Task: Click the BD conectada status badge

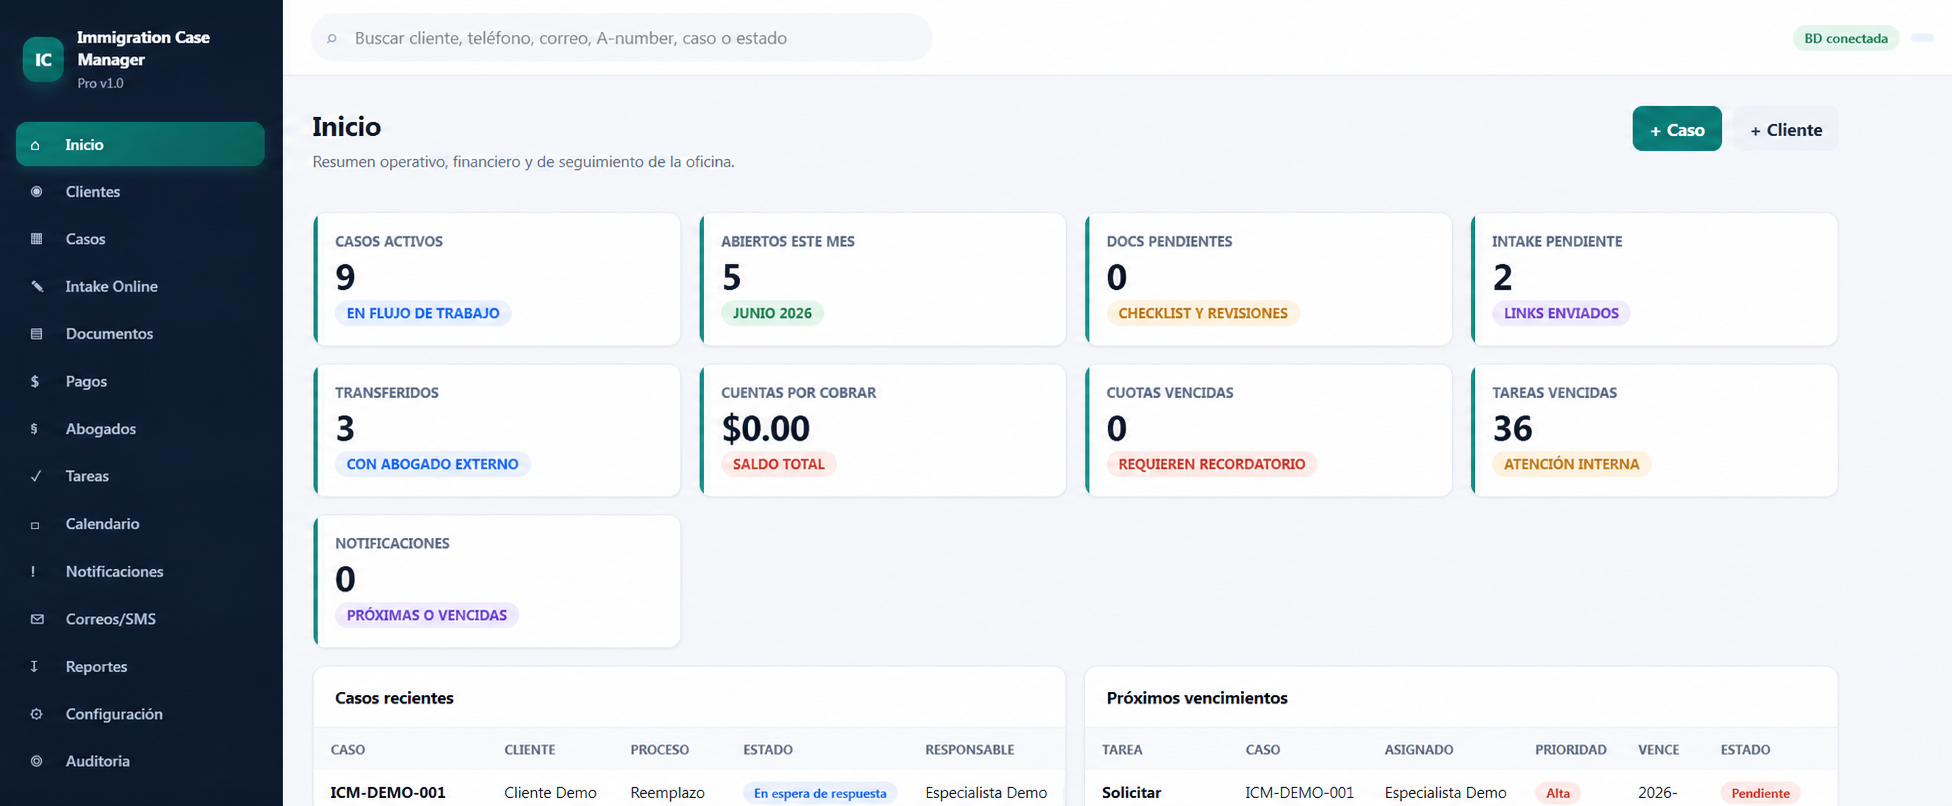Action: click(1846, 38)
